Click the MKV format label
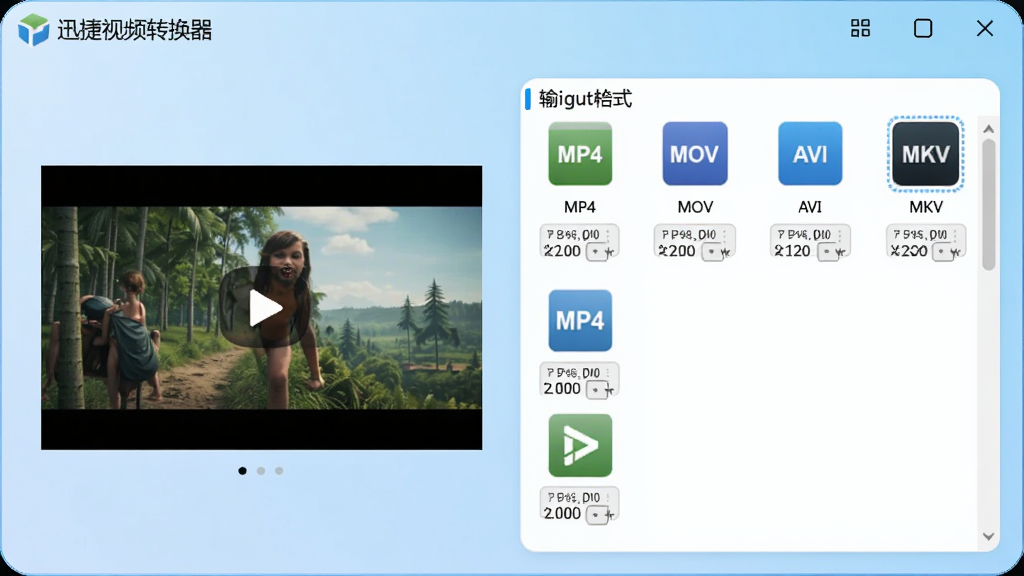The width and height of the screenshot is (1024, 576). pos(925,207)
